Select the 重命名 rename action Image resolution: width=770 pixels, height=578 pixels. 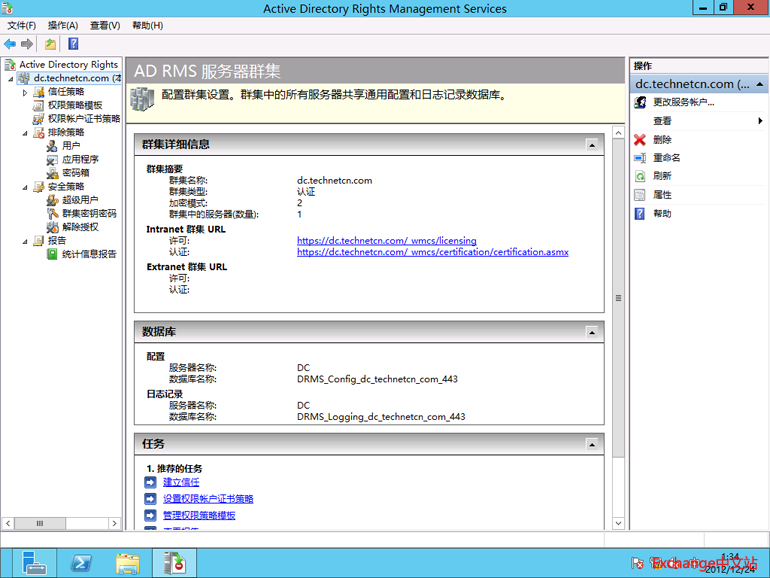pyautogui.click(x=667, y=158)
